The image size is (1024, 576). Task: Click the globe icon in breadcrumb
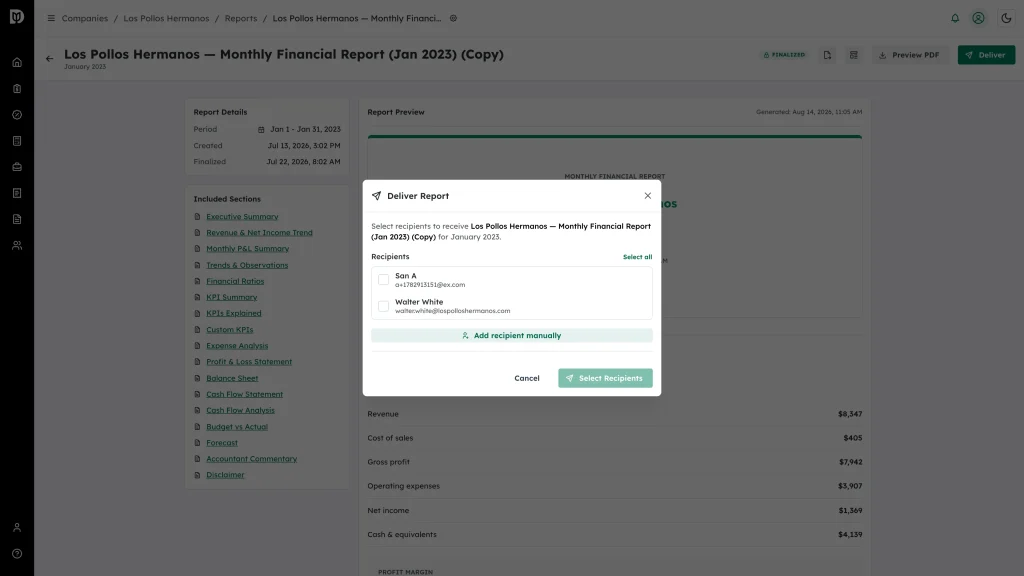(453, 18)
